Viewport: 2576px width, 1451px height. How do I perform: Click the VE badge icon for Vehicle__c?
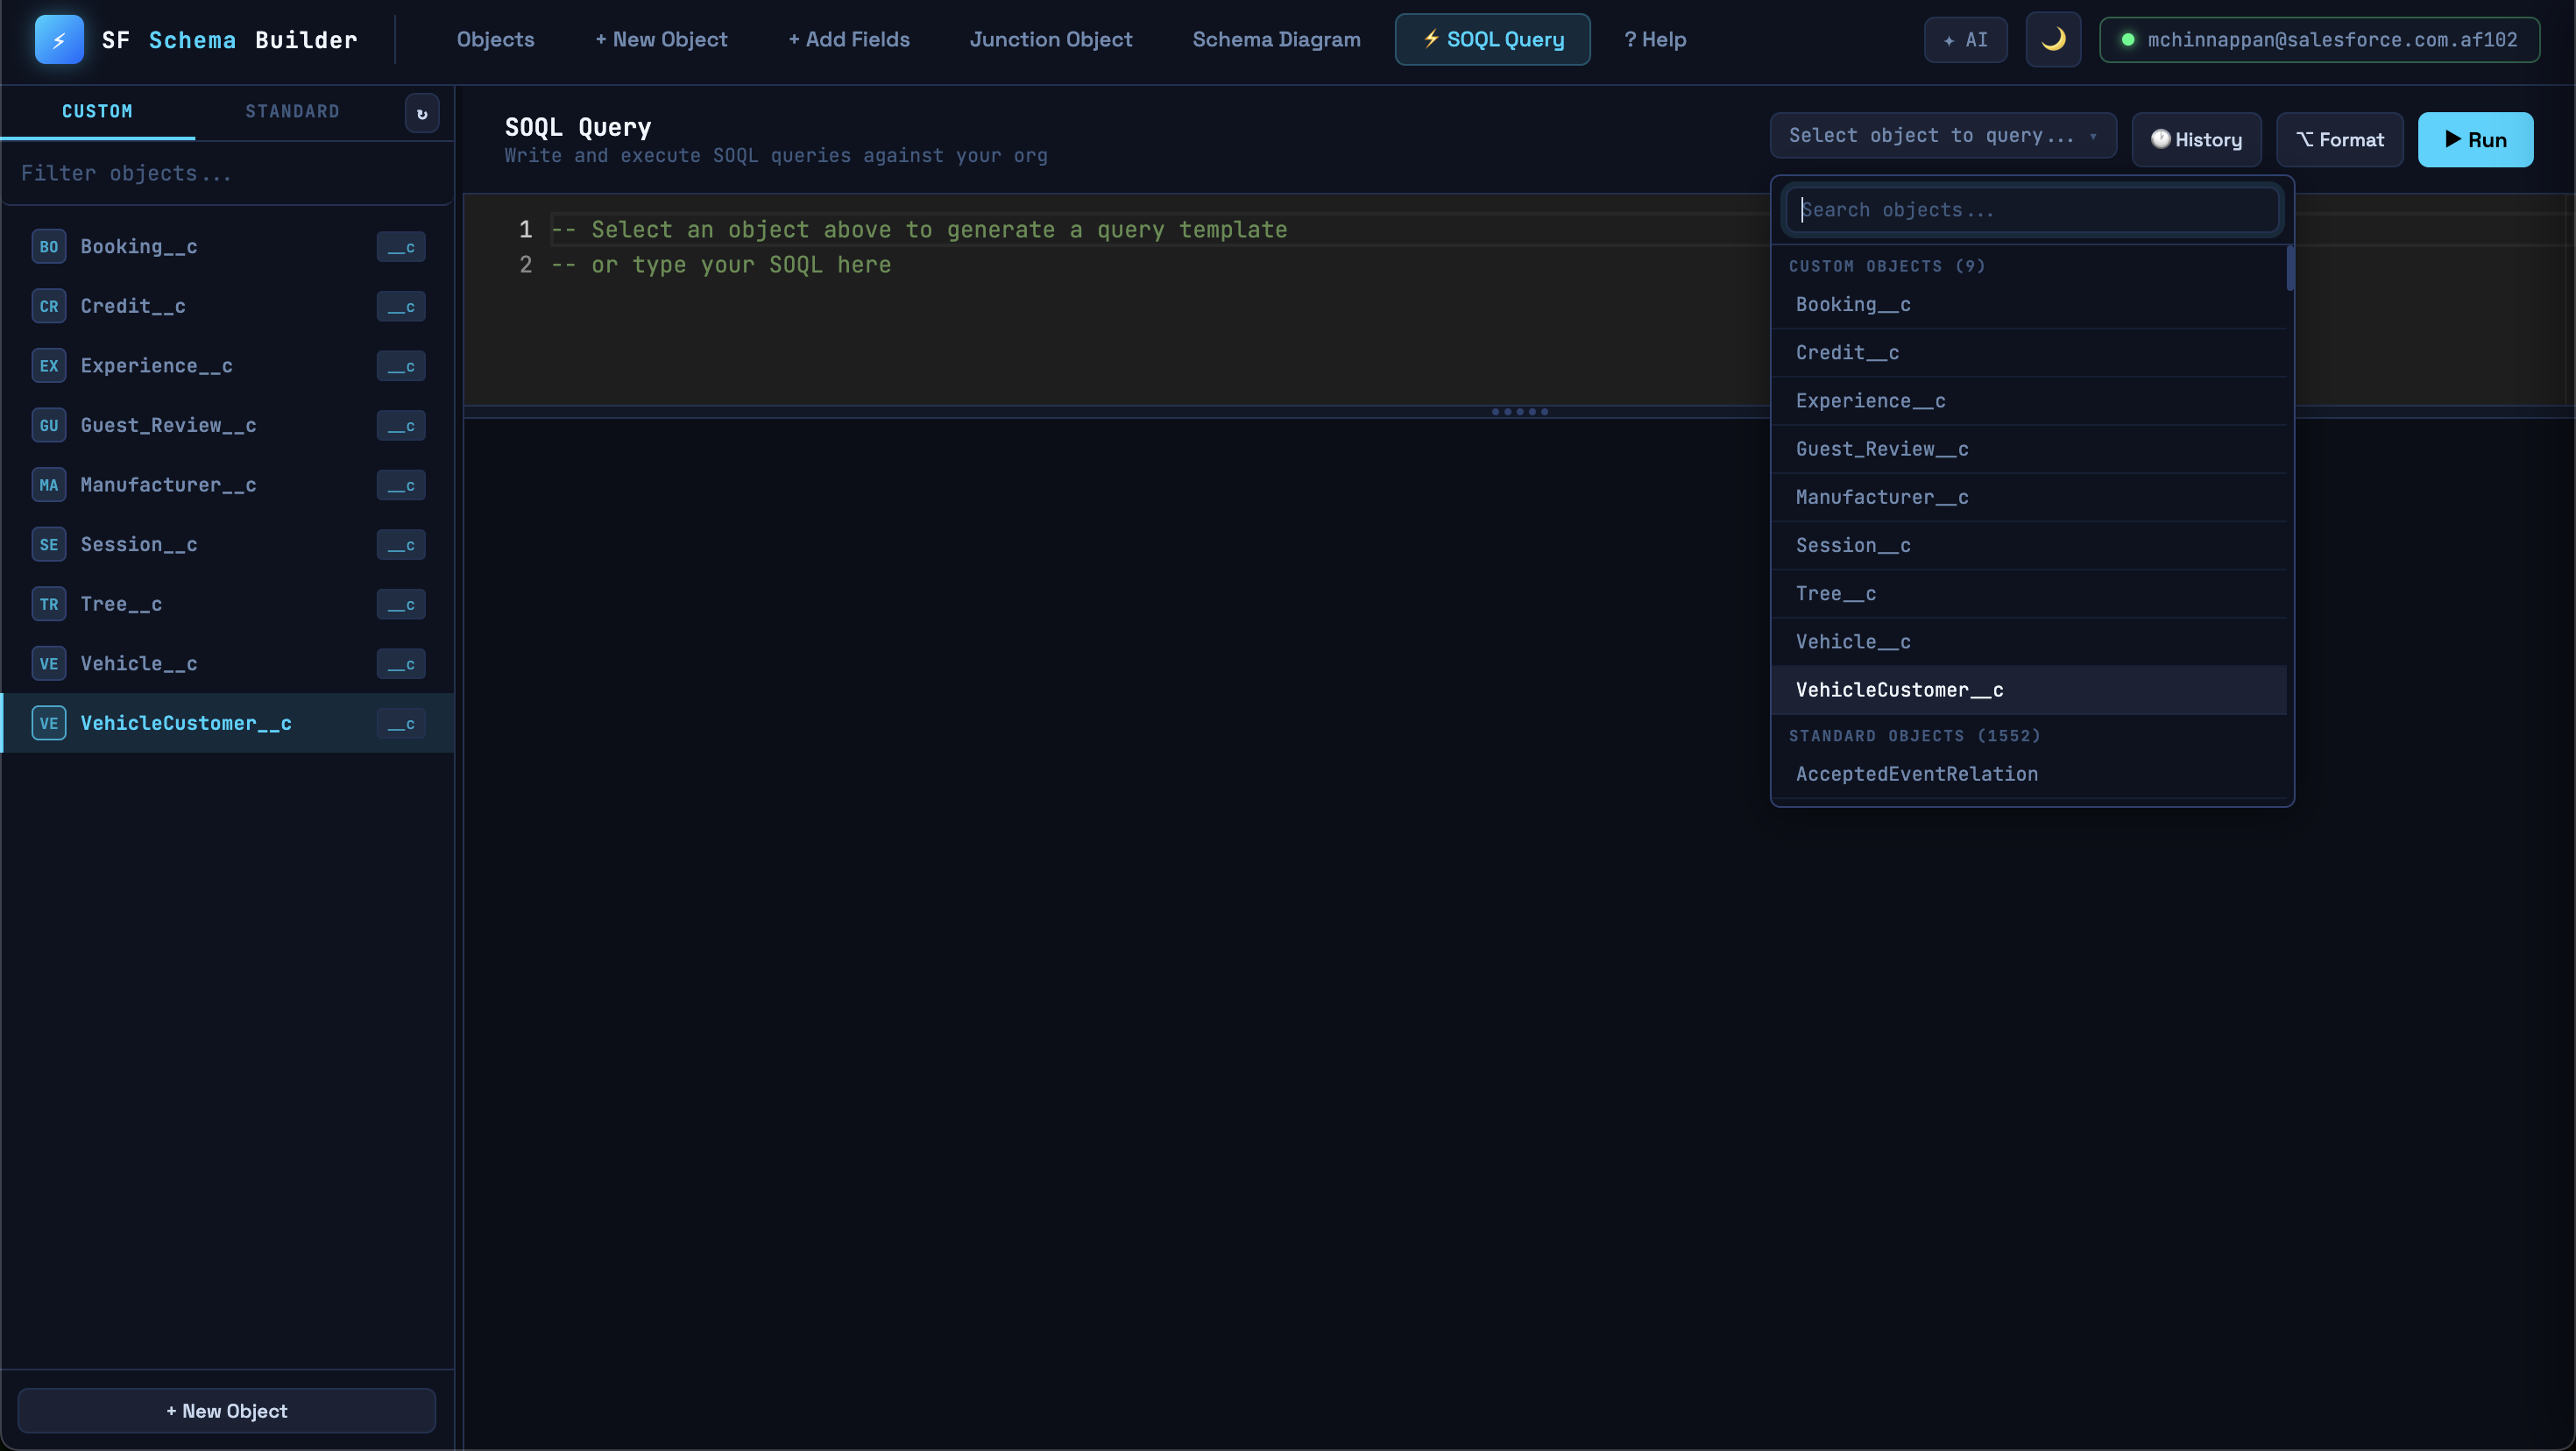[49, 664]
